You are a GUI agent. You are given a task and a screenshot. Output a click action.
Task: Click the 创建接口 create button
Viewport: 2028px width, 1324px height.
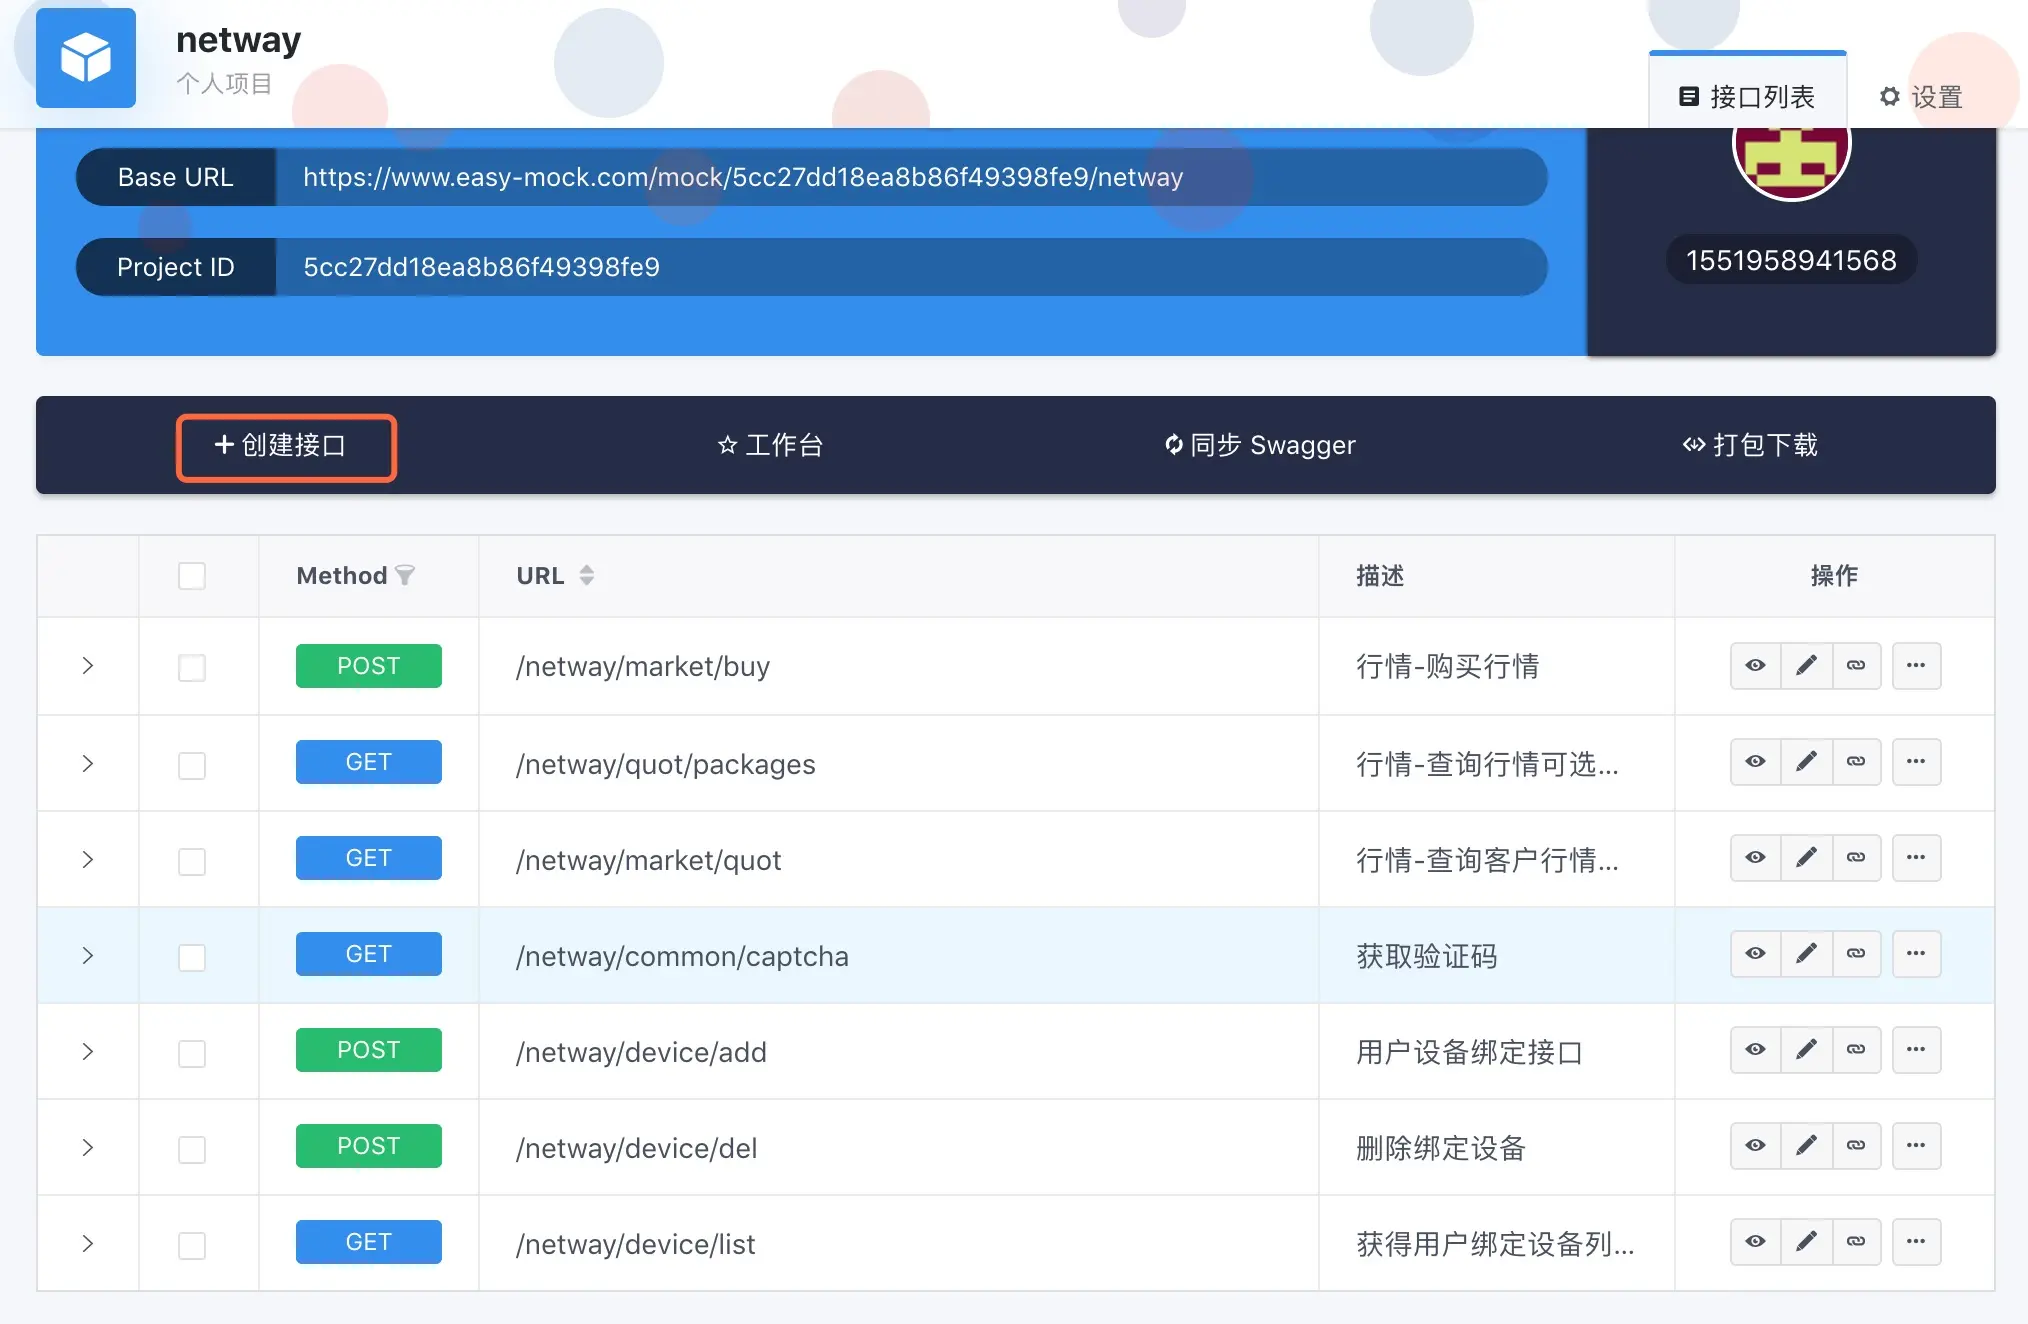click(x=286, y=446)
